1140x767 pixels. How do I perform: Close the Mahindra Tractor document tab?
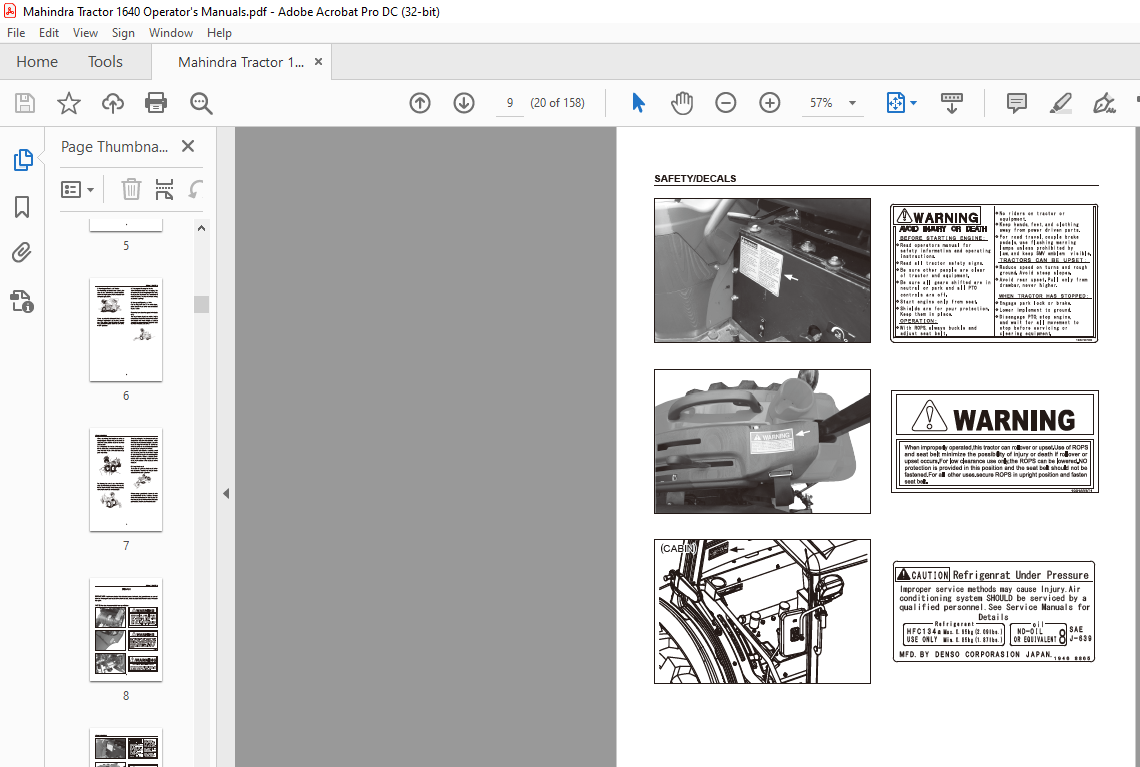pos(318,62)
